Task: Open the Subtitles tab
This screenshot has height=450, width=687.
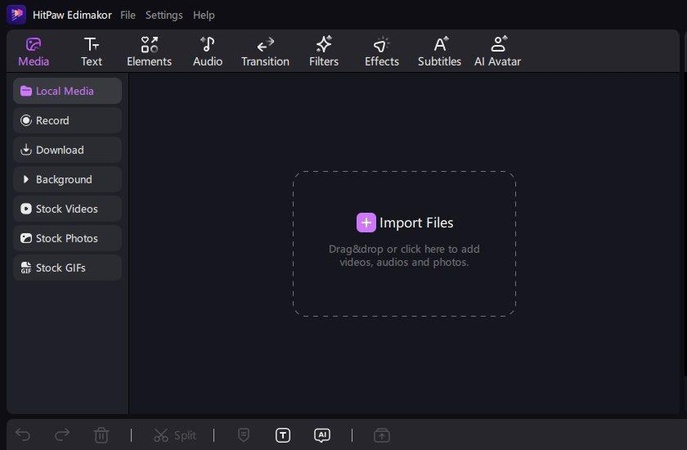Action: tap(439, 52)
